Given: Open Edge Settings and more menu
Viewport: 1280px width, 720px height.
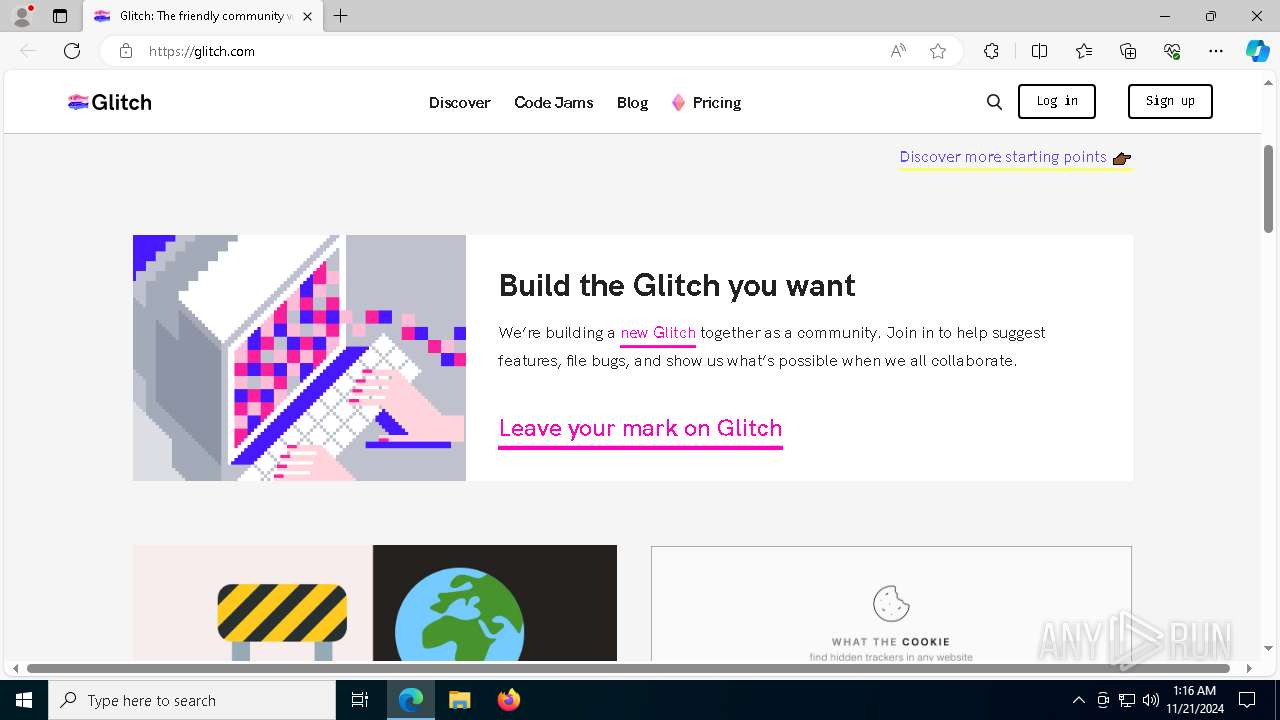Looking at the screenshot, I should tap(1216, 51).
